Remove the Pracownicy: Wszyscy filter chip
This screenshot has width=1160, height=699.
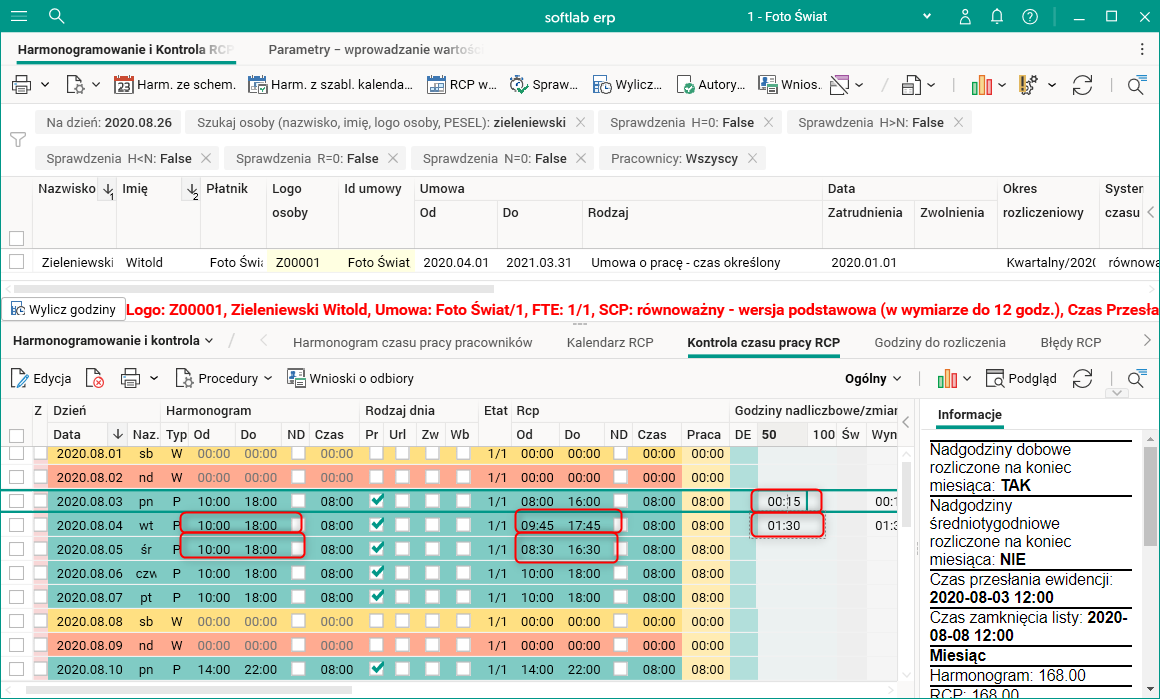pyautogui.click(x=752, y=158)
